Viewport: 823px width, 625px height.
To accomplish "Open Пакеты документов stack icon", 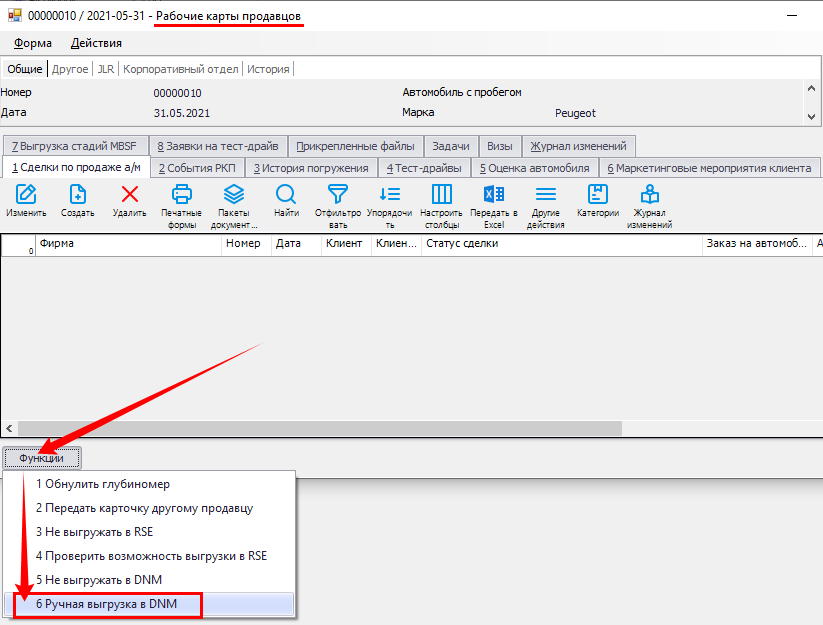I will 234,195.
